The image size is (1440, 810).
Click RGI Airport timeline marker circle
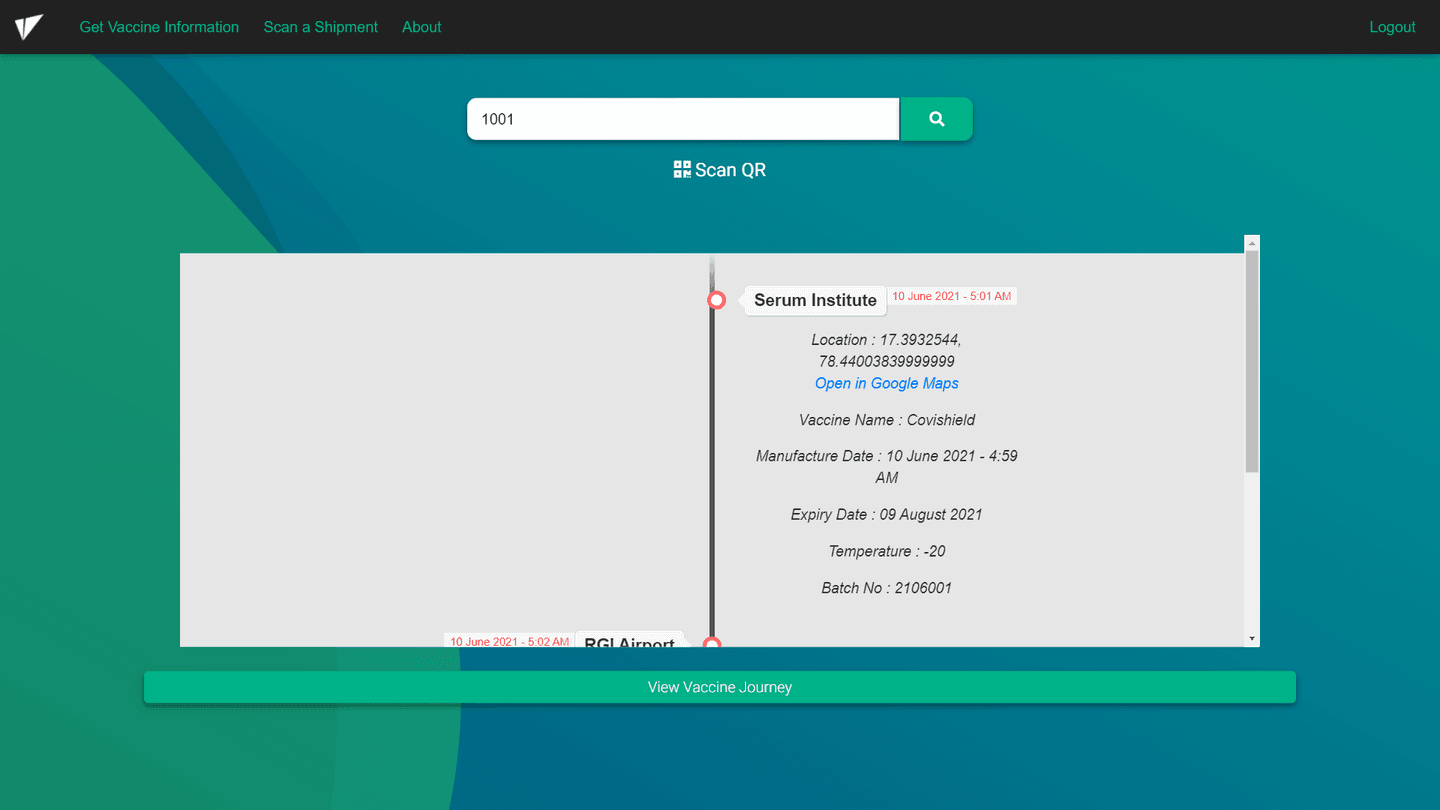712,643
